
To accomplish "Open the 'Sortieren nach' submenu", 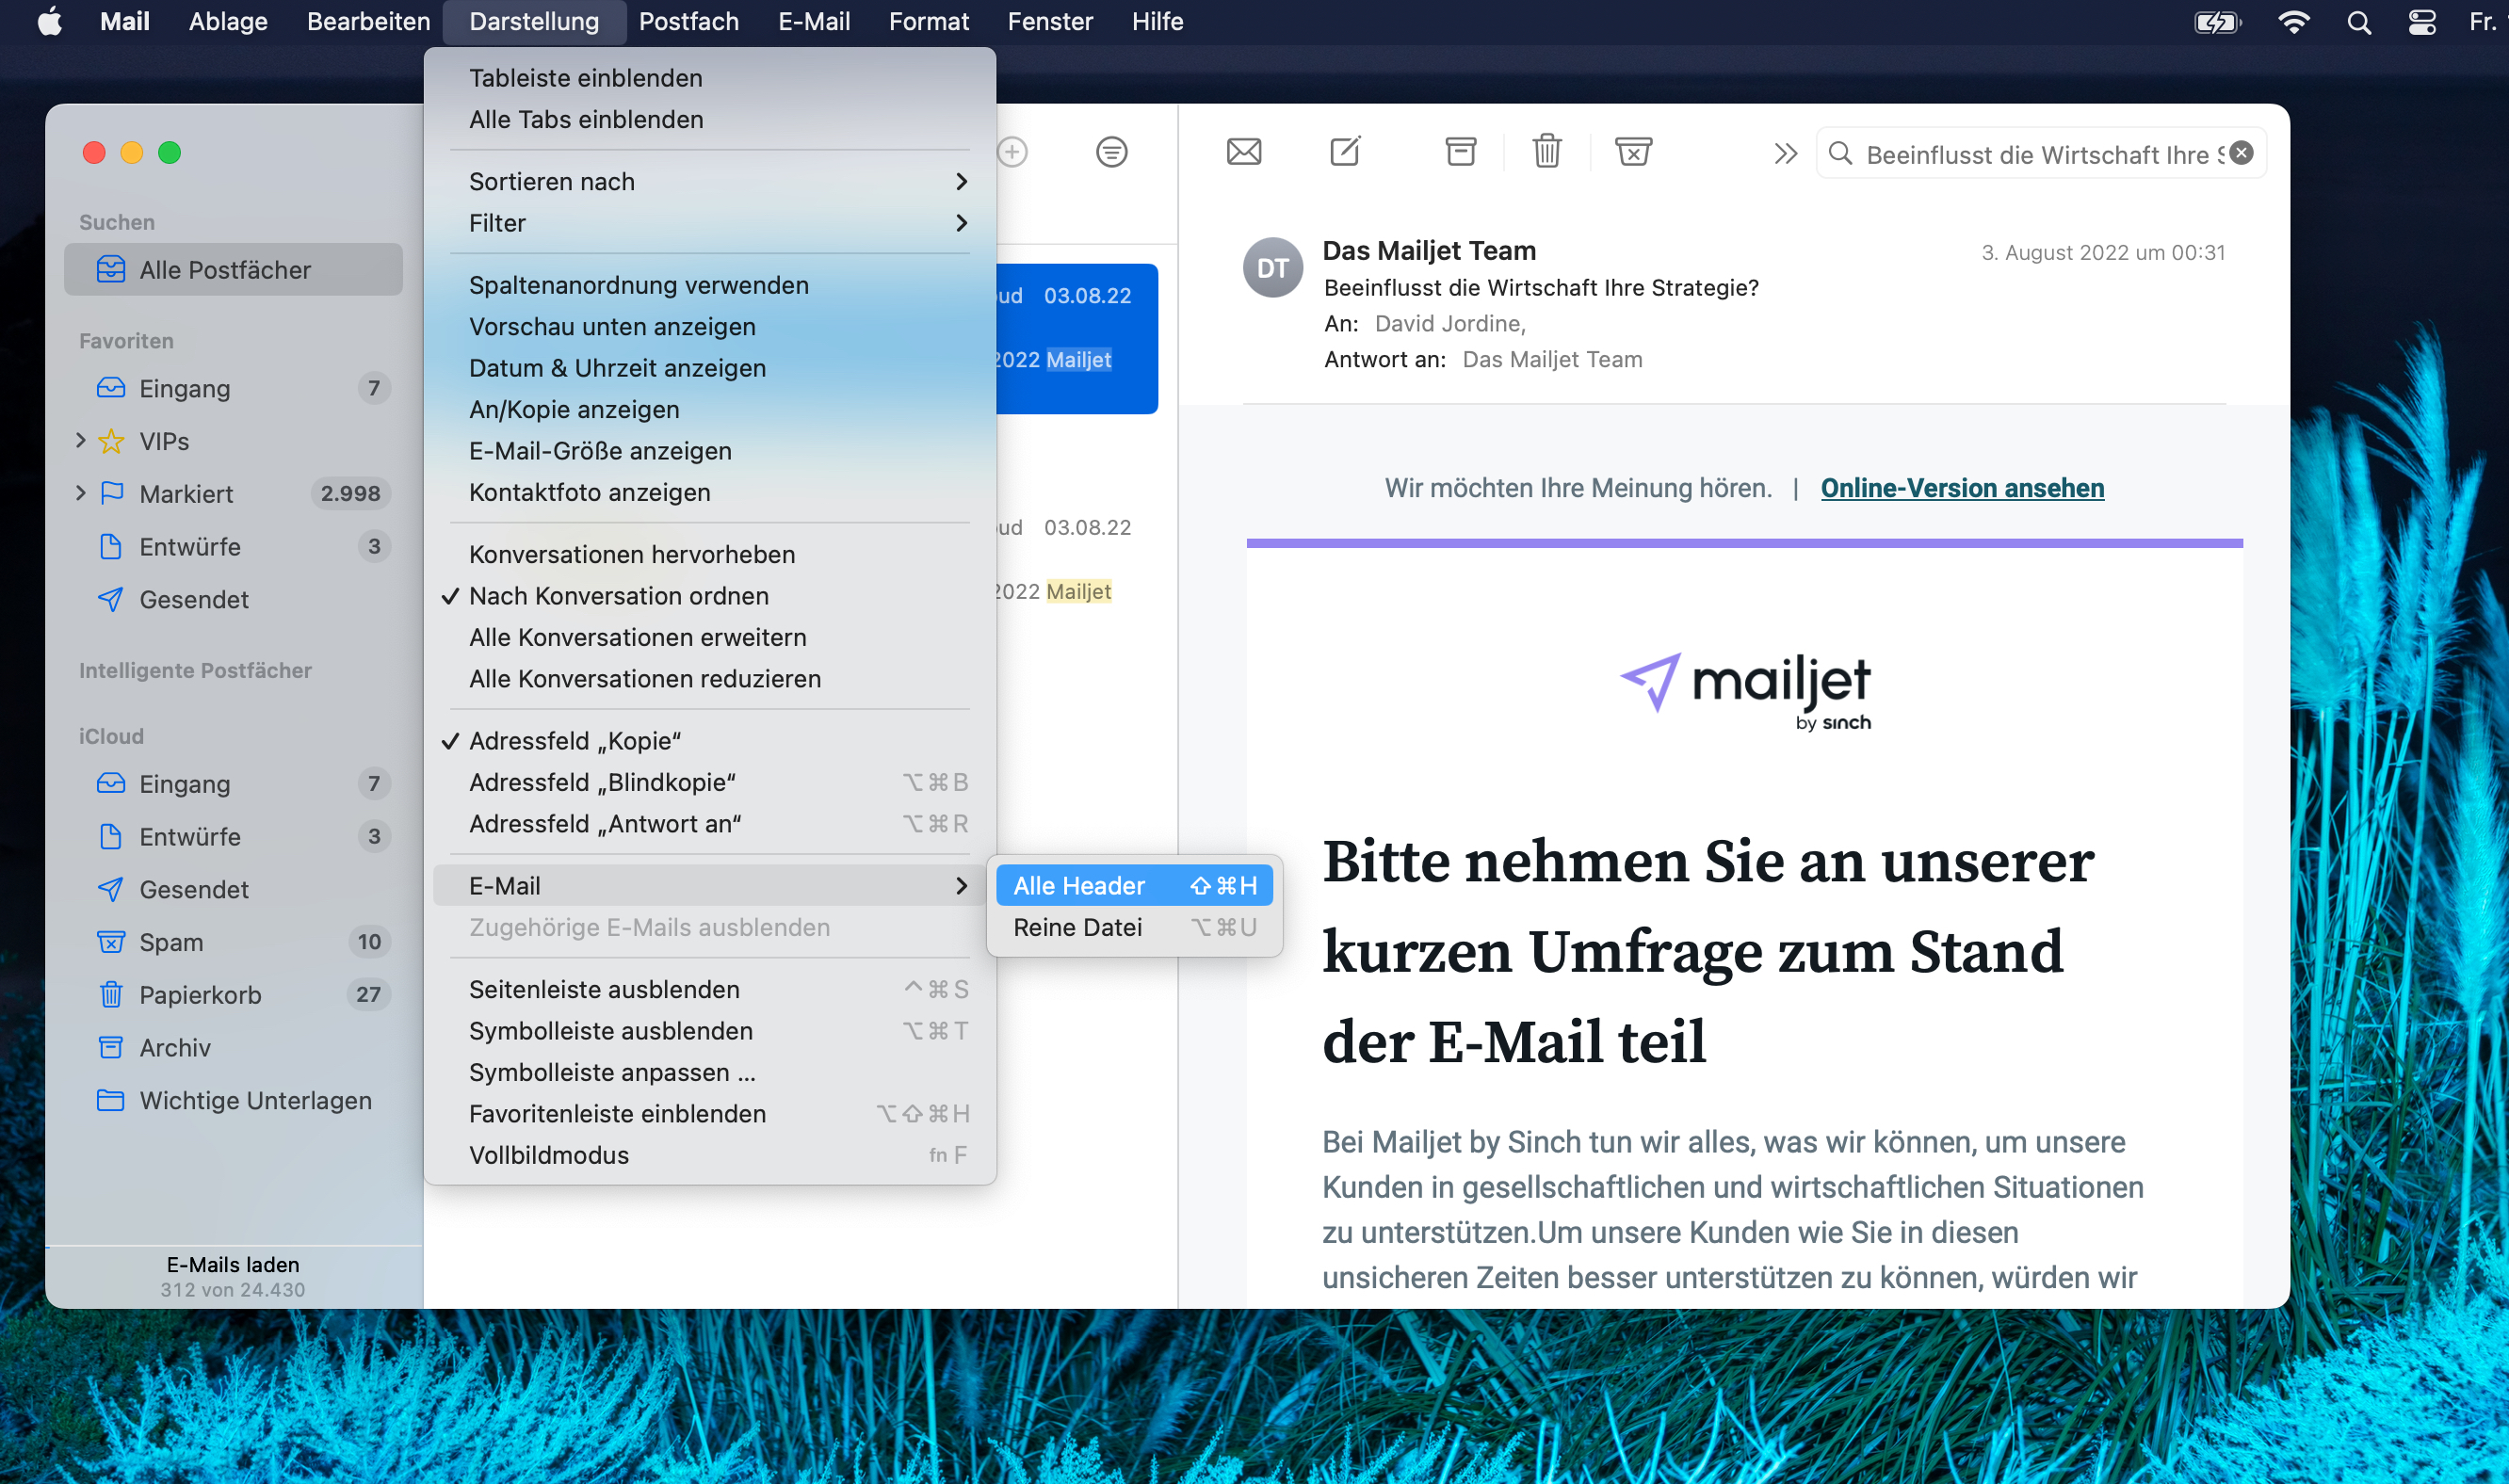I will click(552, 181).
